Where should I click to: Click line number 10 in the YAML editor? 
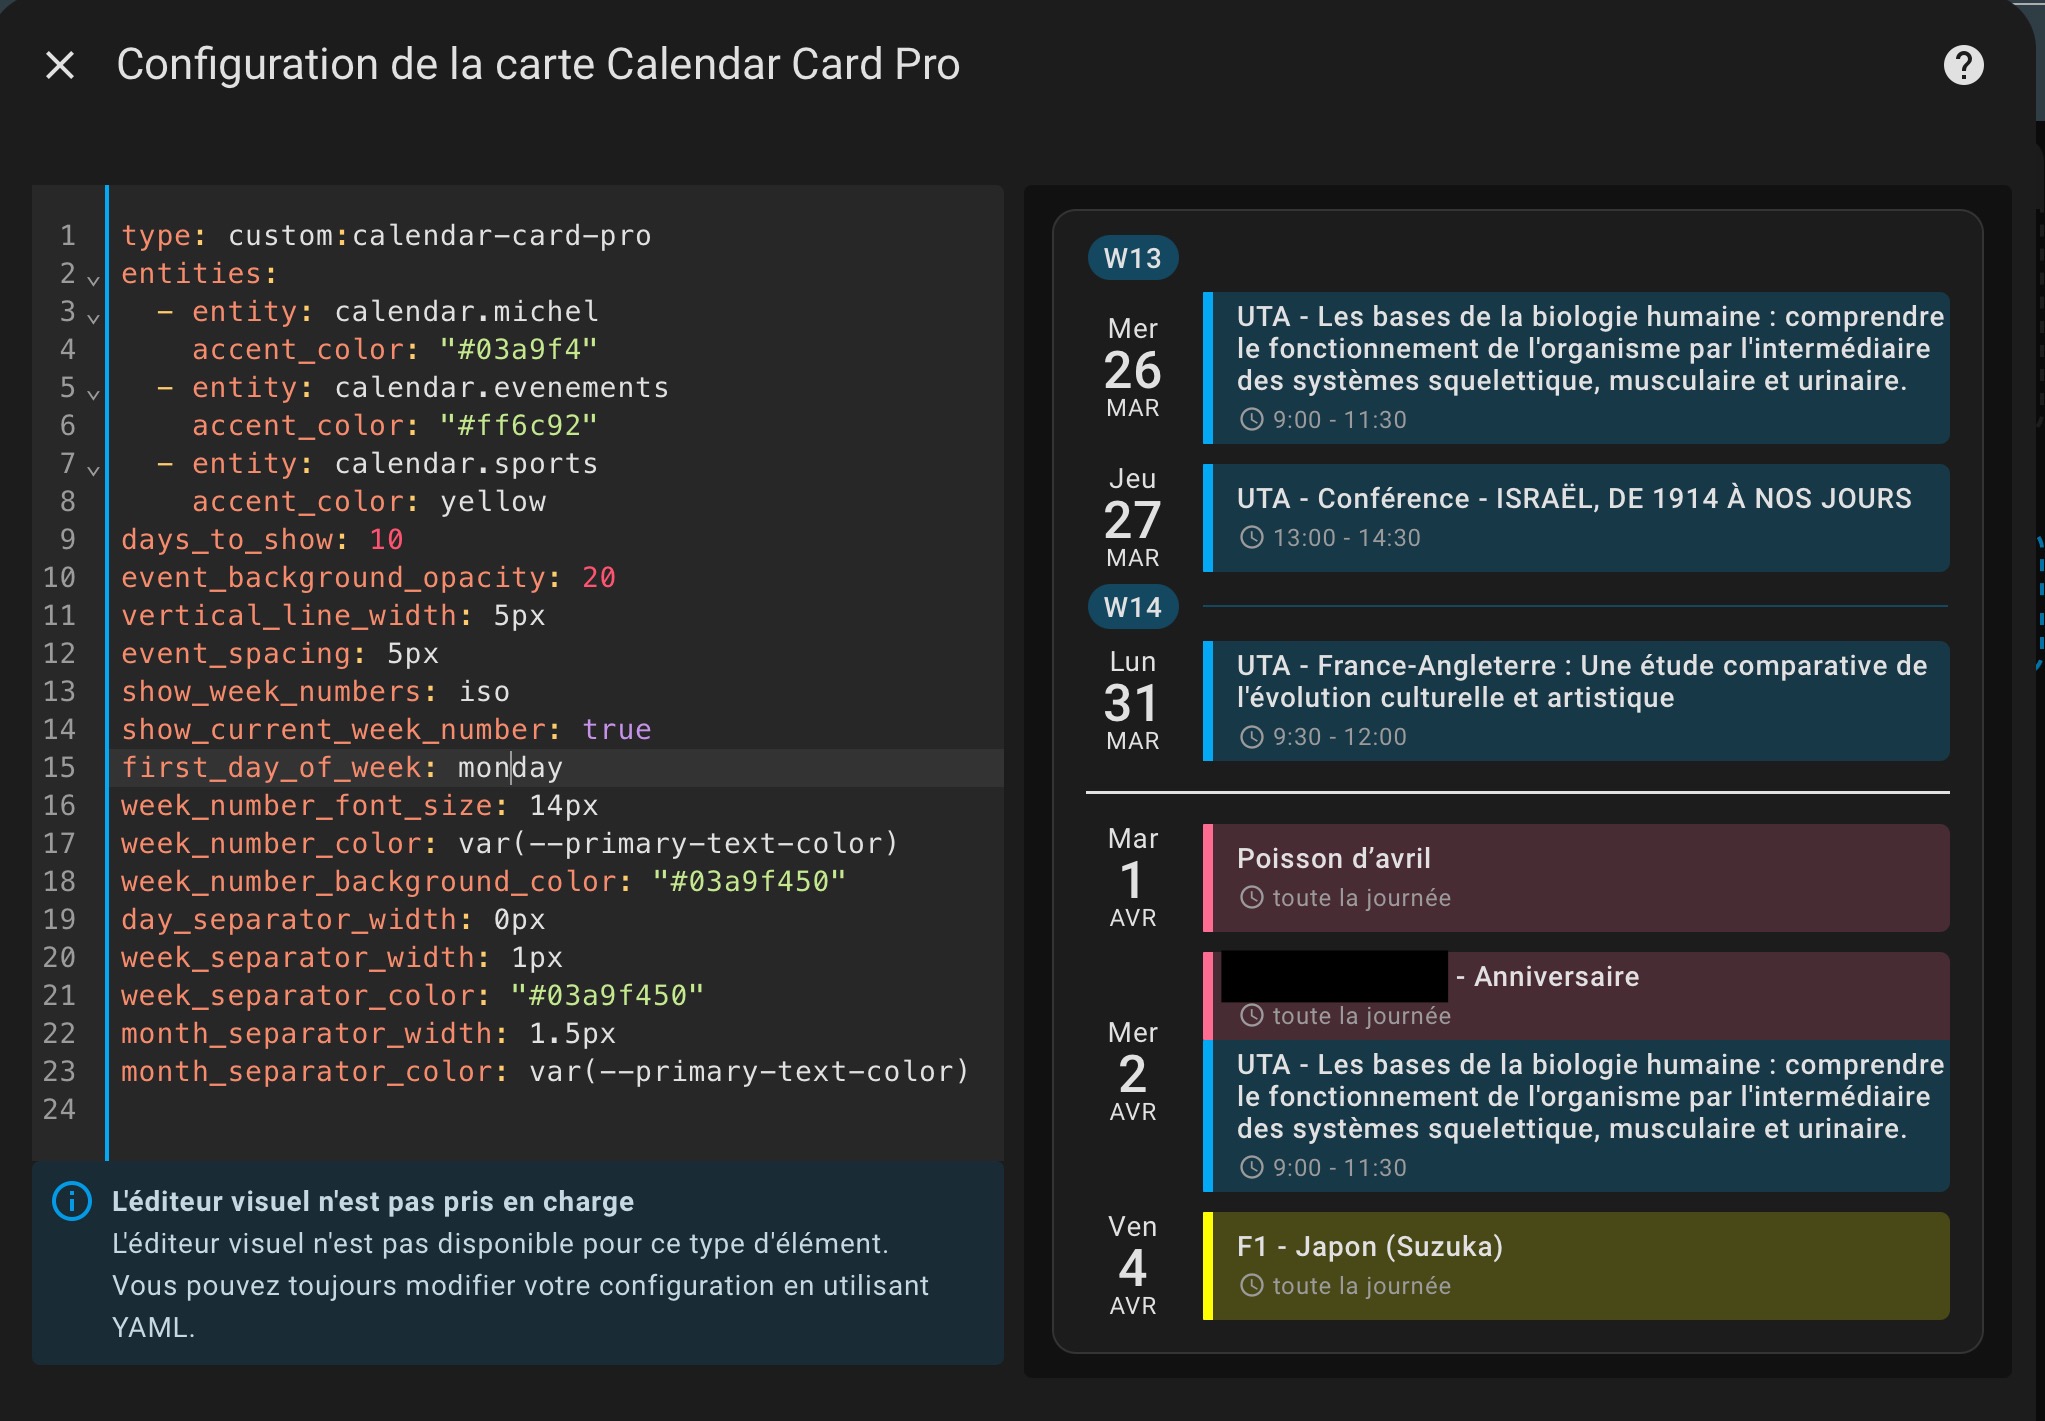(58, 577)
